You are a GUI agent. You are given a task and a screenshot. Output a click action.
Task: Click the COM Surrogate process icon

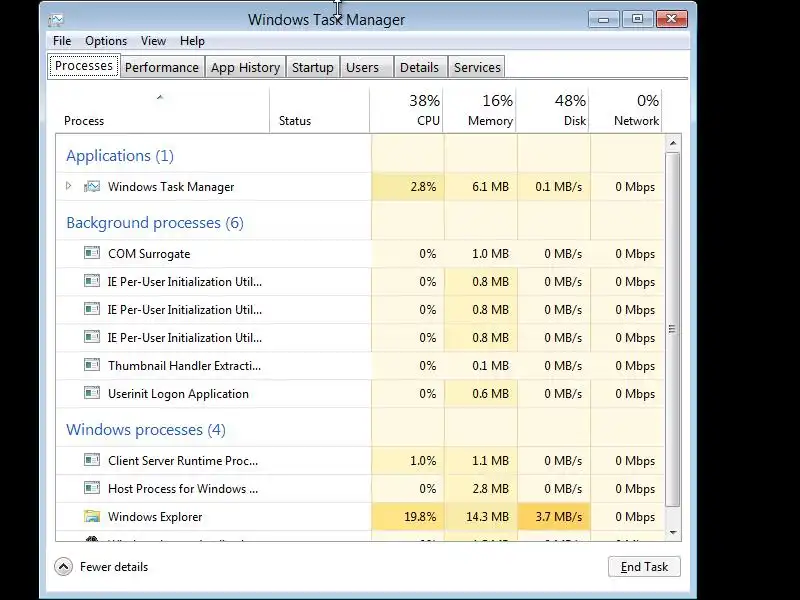92,253
